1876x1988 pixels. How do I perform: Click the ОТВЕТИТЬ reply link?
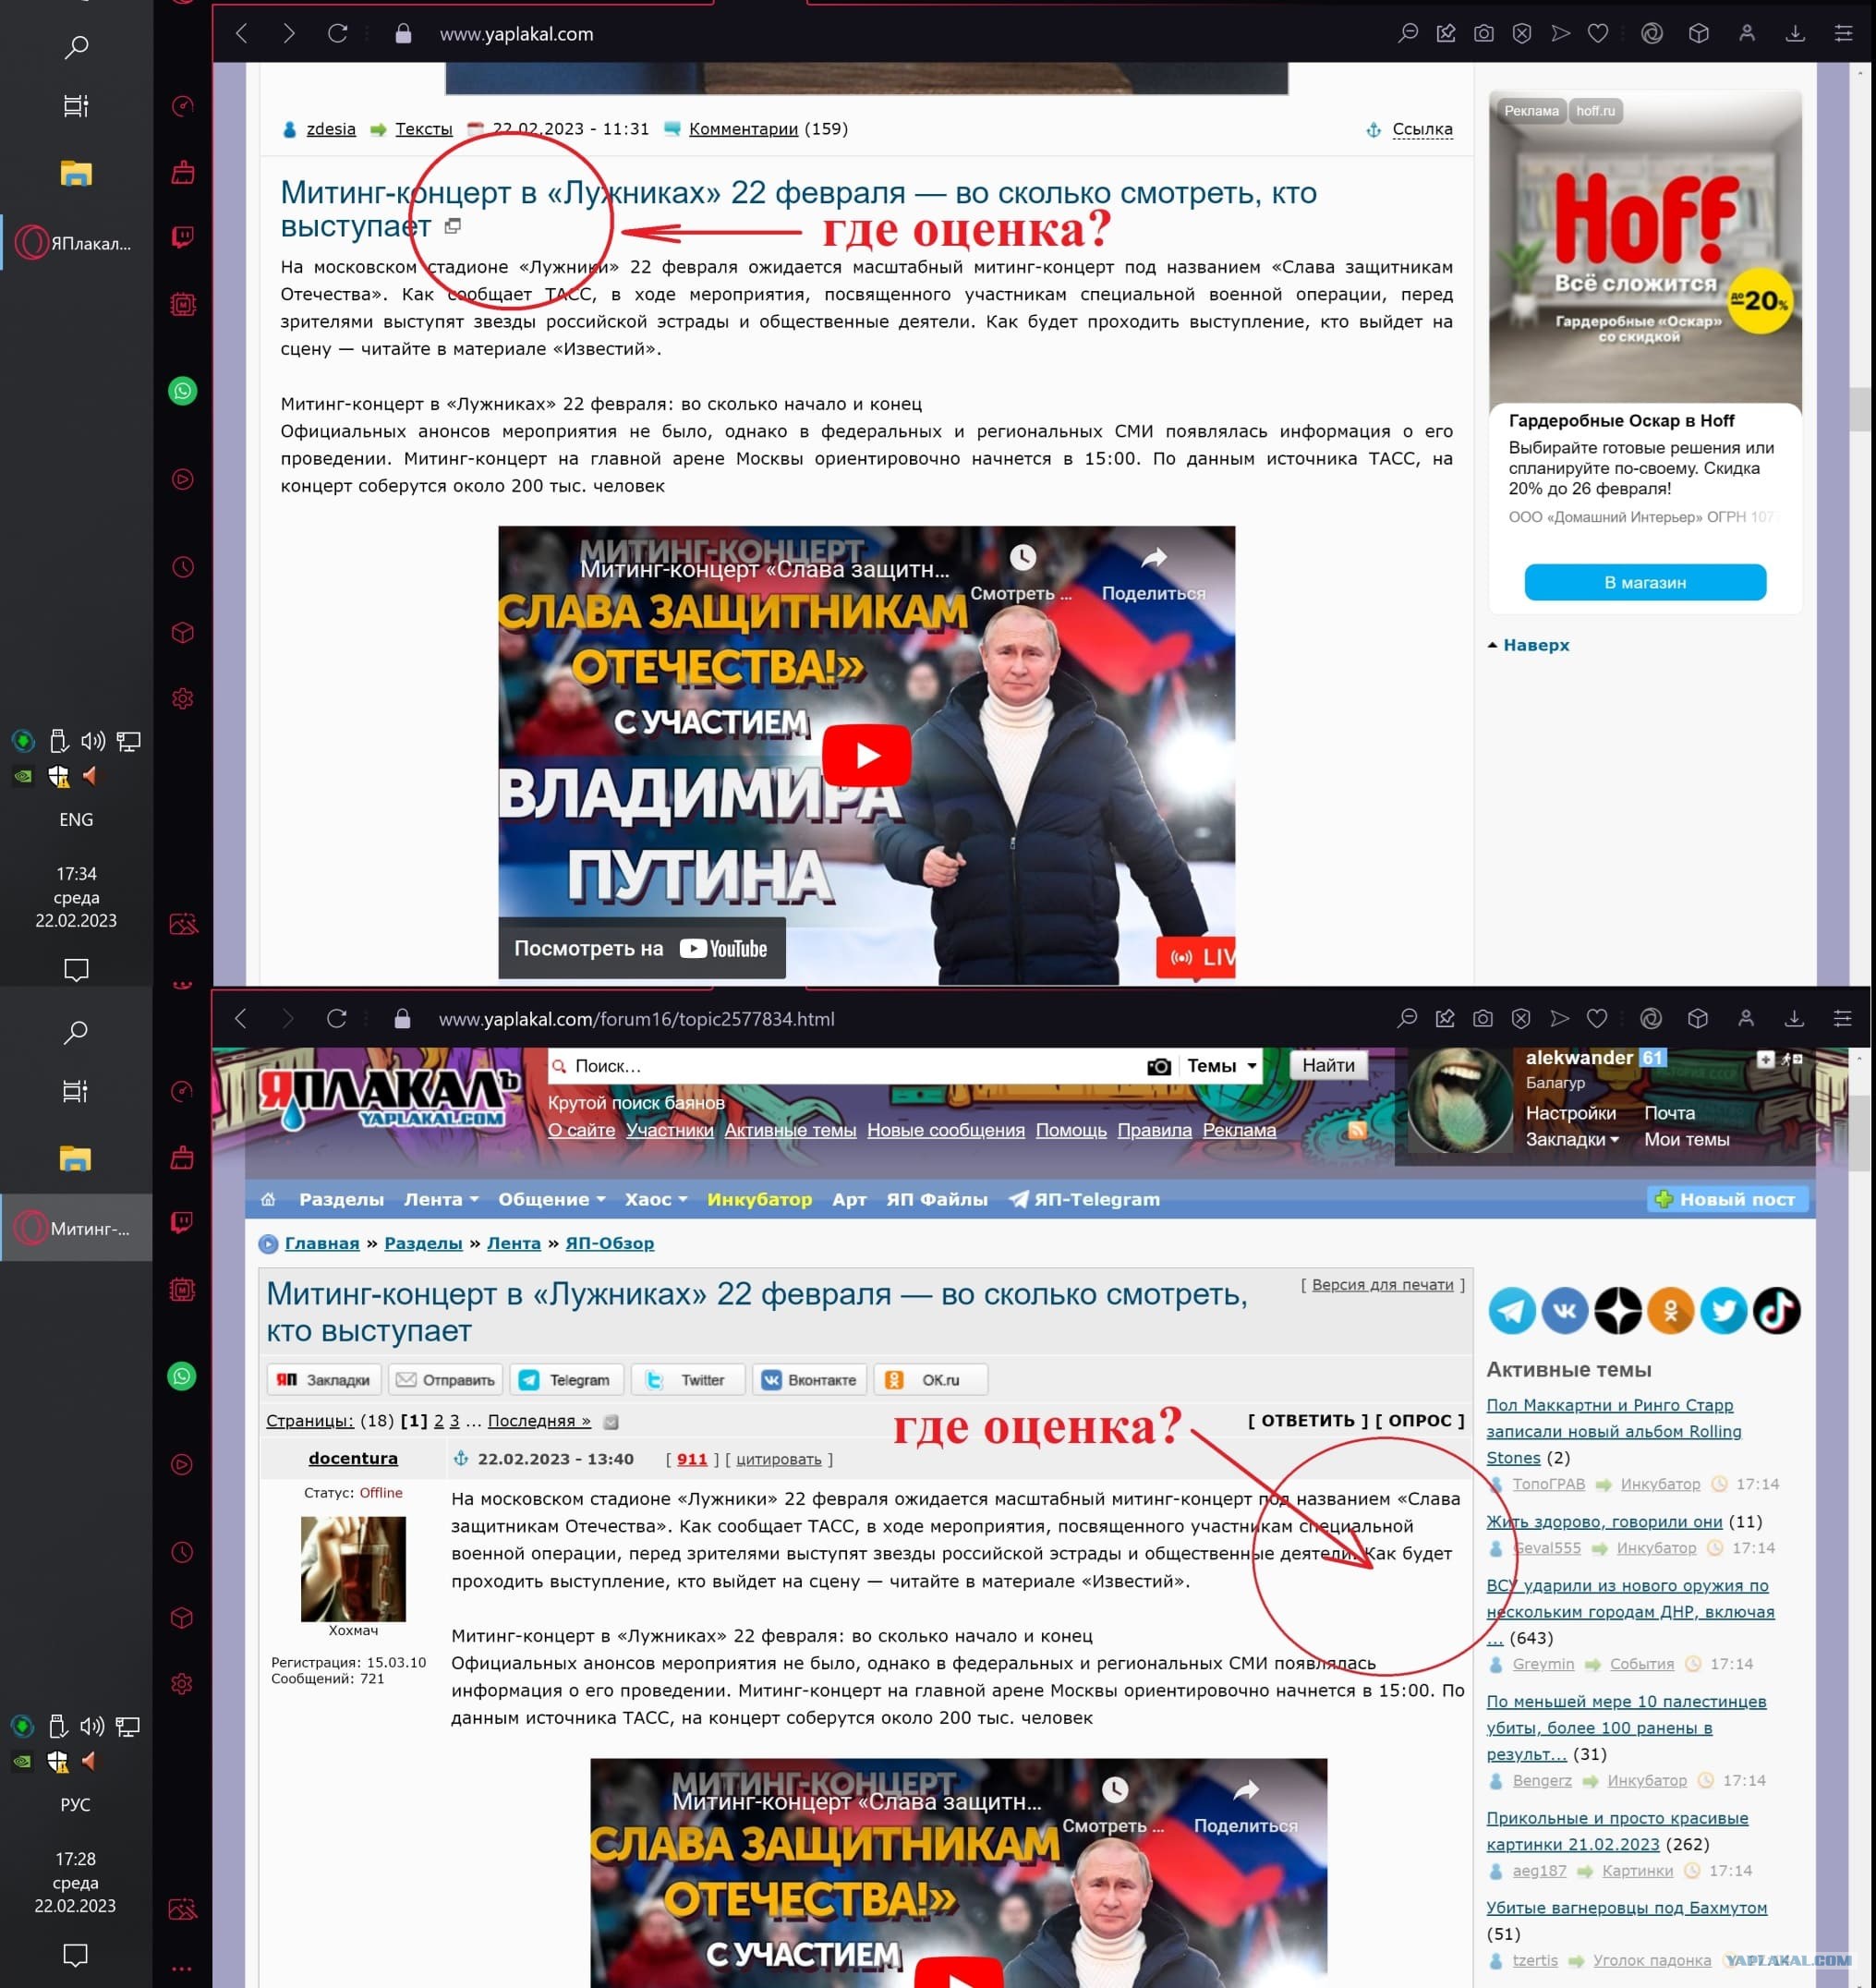(1308, 1420)
